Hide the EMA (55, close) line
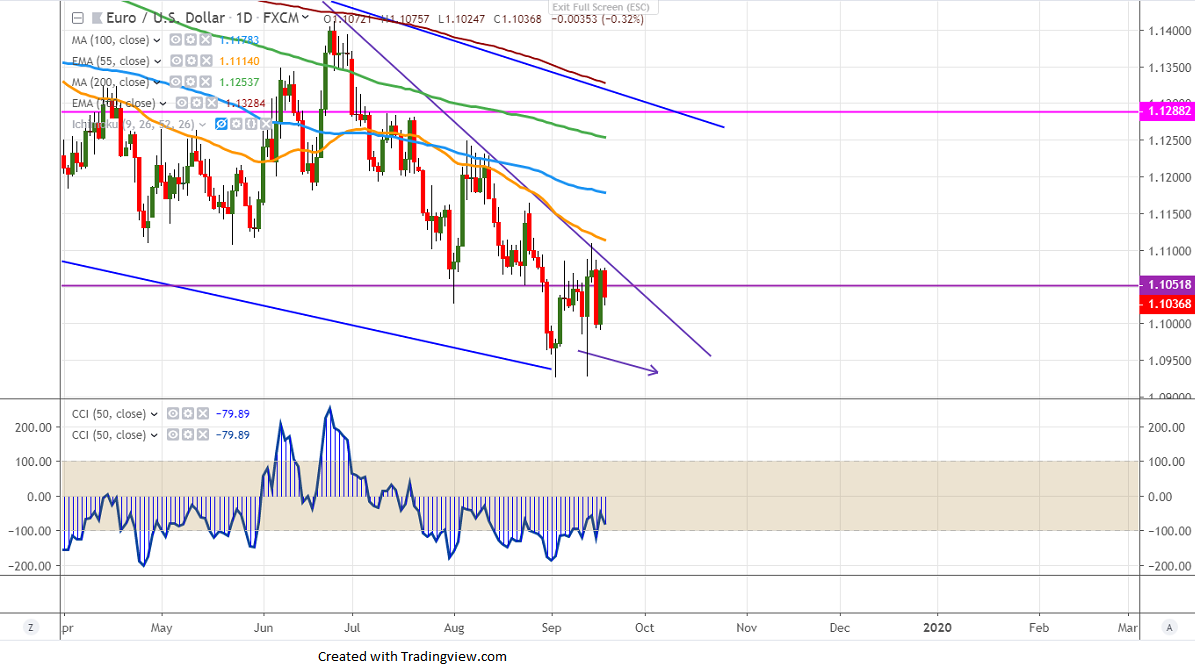1195x671 pixels. click(175, 61)
